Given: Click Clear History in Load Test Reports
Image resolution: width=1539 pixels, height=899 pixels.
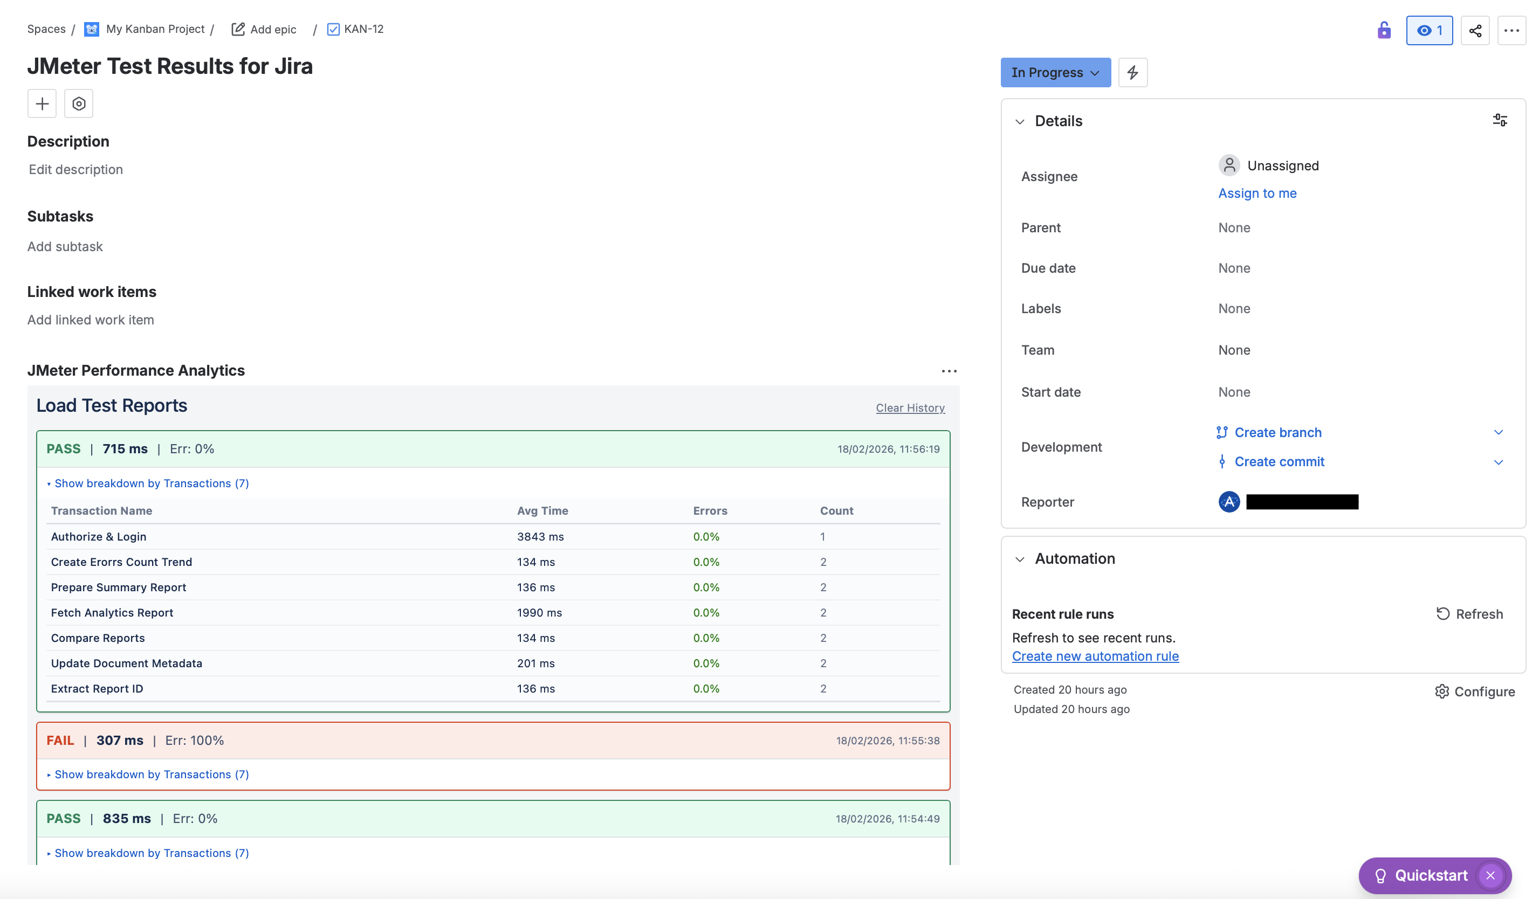Looking at the screenshot, I should pos(909,407).
